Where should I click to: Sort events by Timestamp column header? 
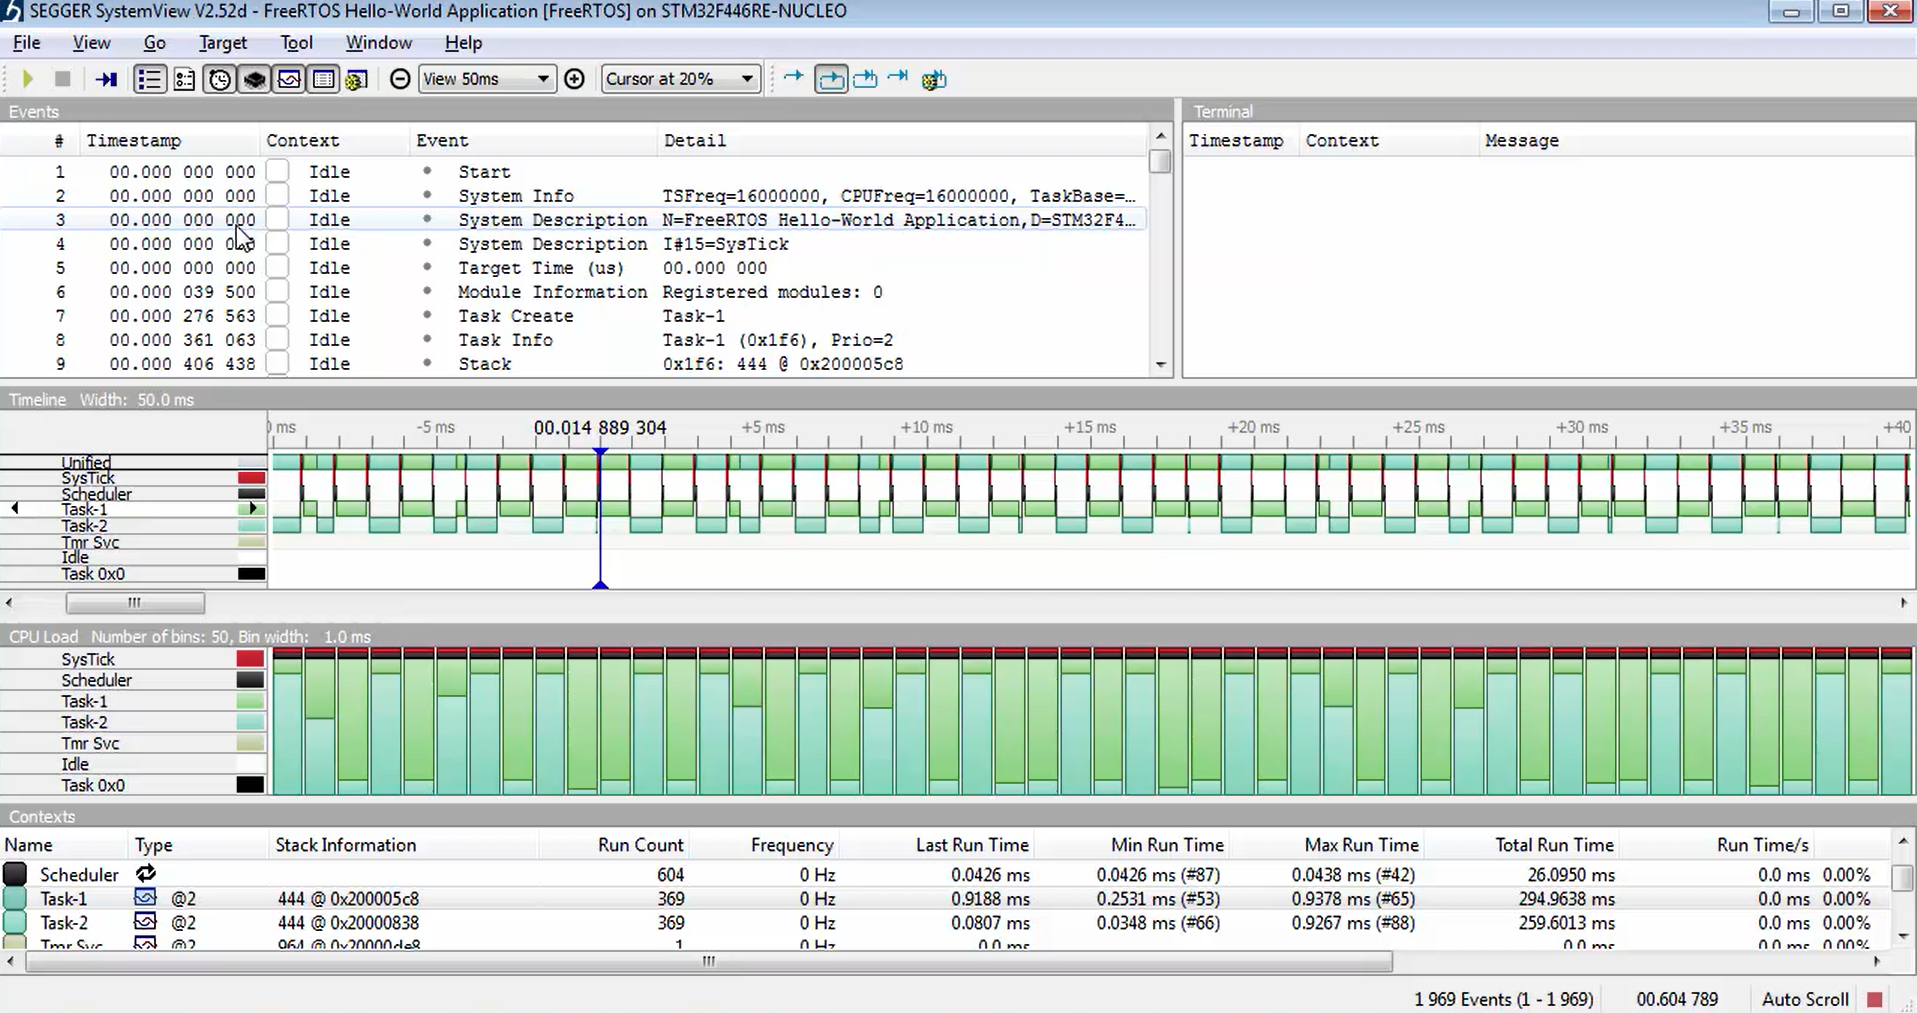(171, 141)
